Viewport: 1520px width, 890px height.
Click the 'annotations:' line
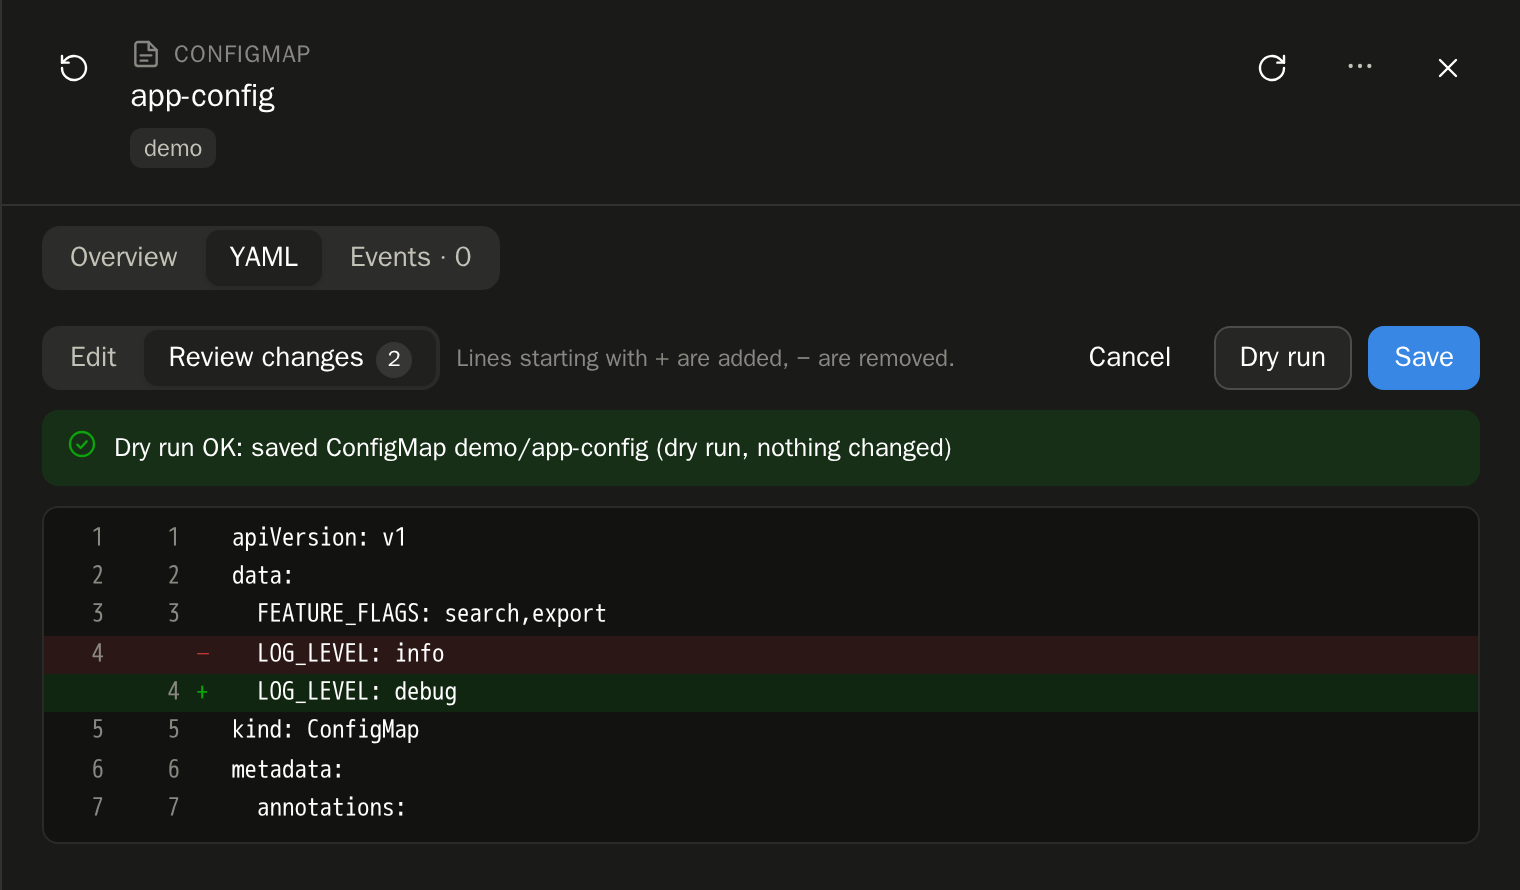[761, 808]
